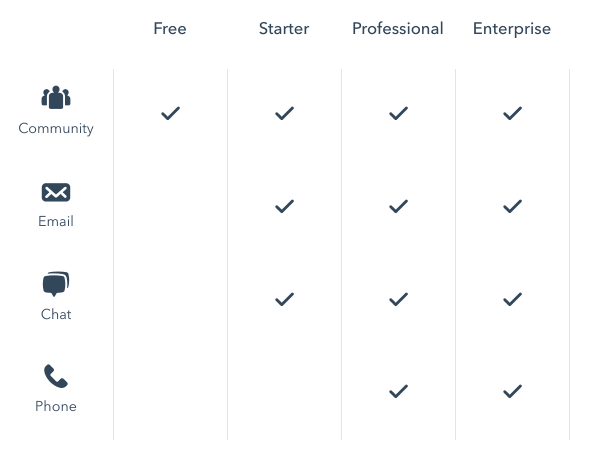Click the Chat text label
Viewport: 599px width, 461px height.
coord(56,314)
